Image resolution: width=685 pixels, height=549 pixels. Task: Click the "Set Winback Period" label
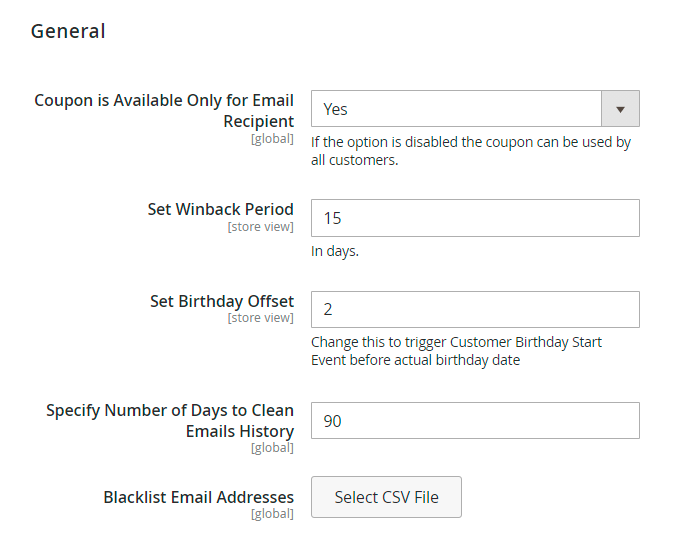(x=221, y=209)
